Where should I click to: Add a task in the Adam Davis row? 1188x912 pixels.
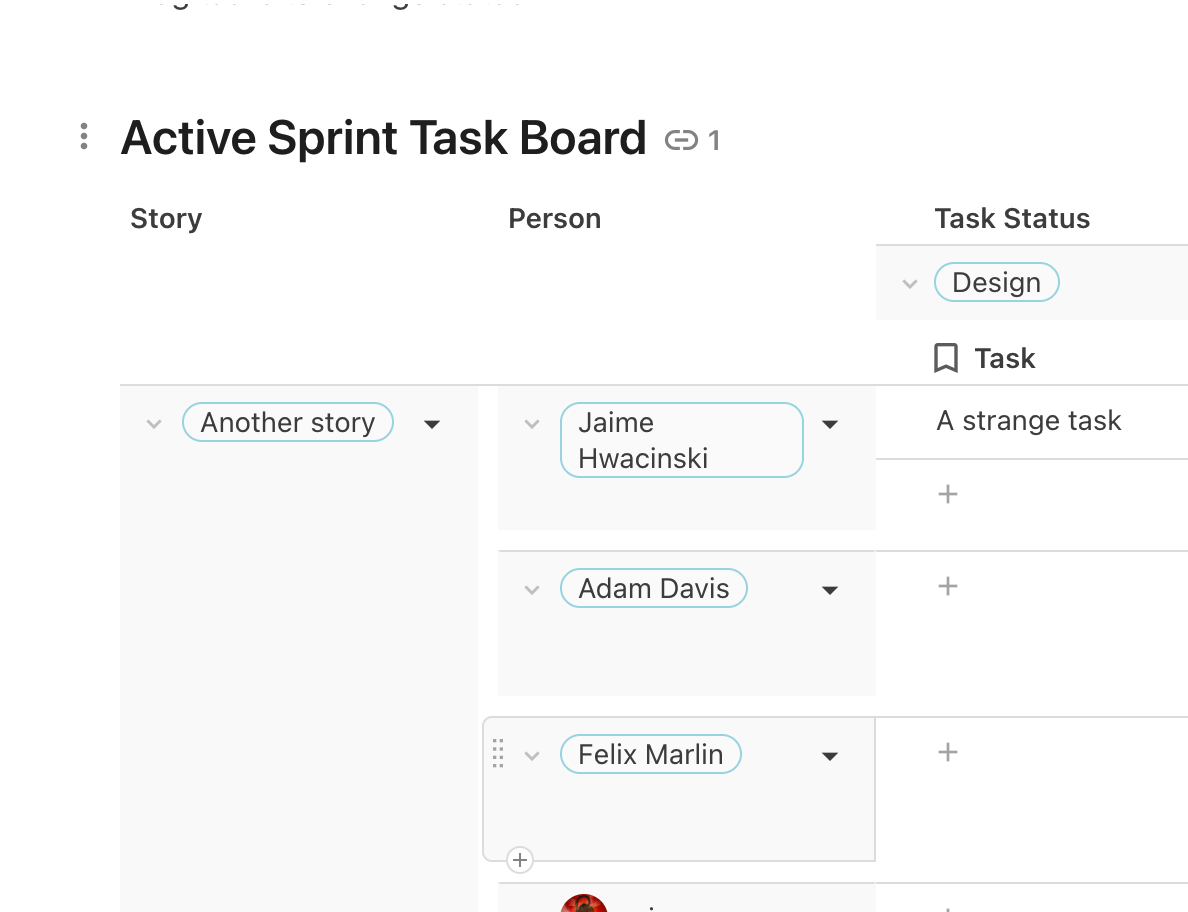tap(948, 586)
